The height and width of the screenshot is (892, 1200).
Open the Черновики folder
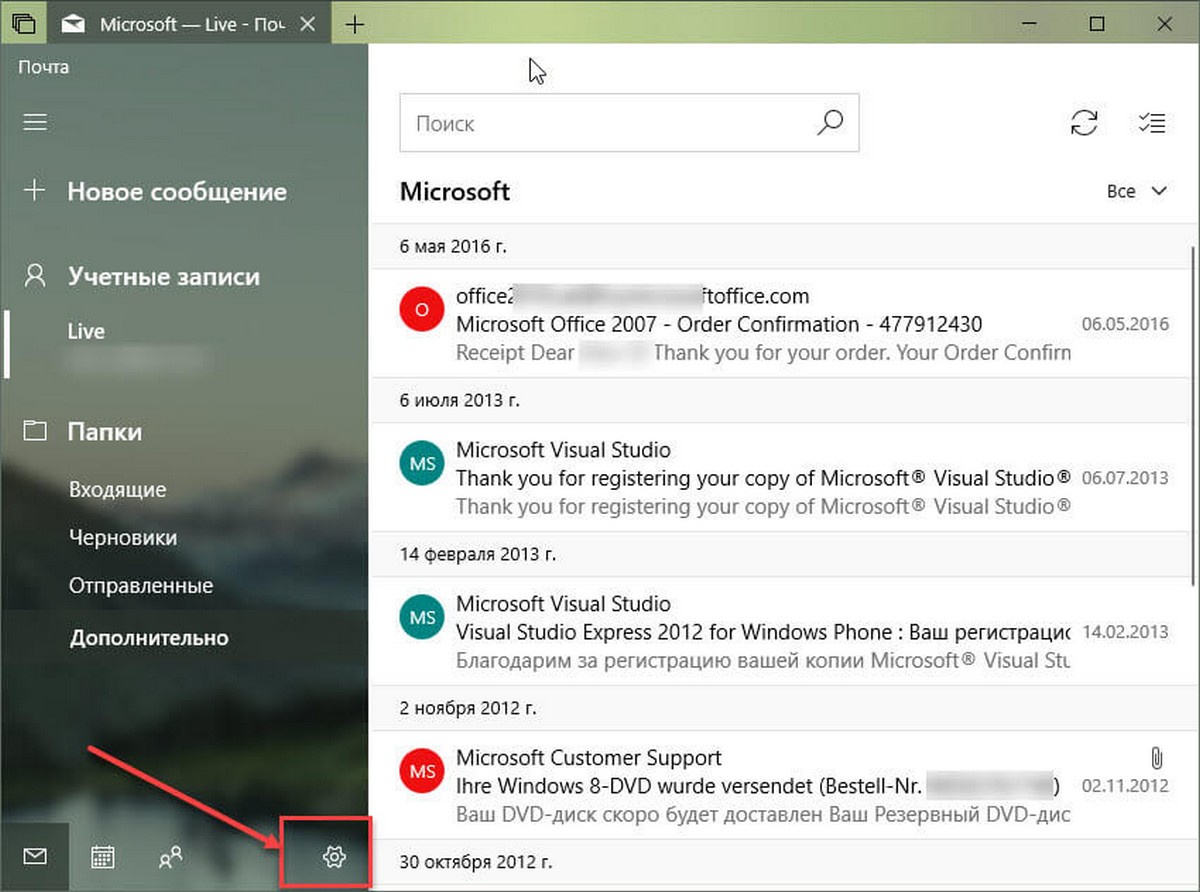(x=123, y=538)
